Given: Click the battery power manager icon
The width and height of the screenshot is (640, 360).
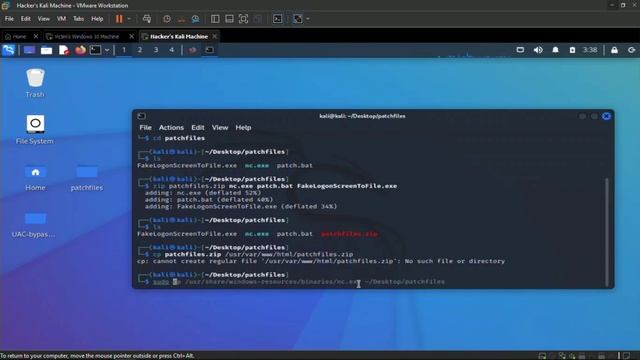Looking at the screenshot, I should 572,50.
